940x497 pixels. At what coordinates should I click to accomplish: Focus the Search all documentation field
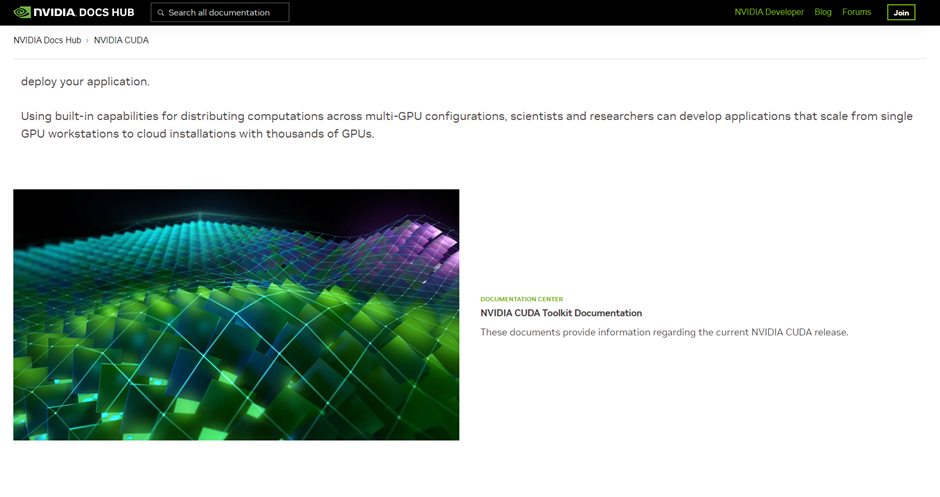220,13
